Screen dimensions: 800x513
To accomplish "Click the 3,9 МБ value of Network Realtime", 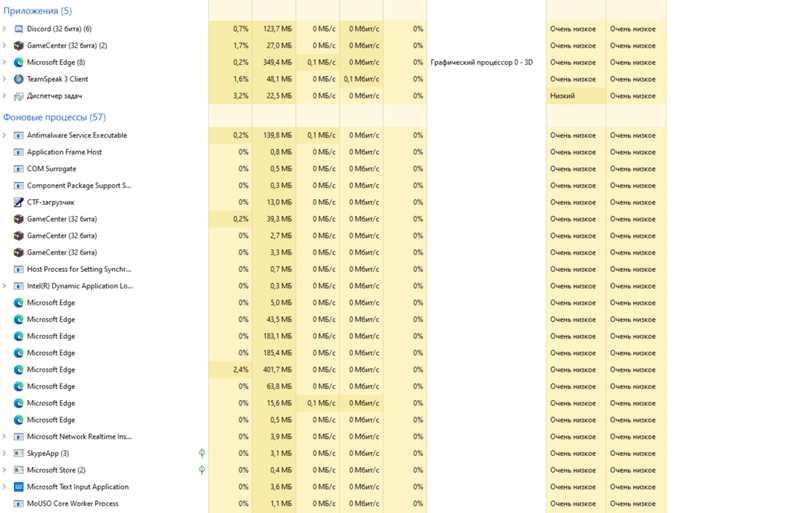I will pyautogui.click(x=281, y=436).
